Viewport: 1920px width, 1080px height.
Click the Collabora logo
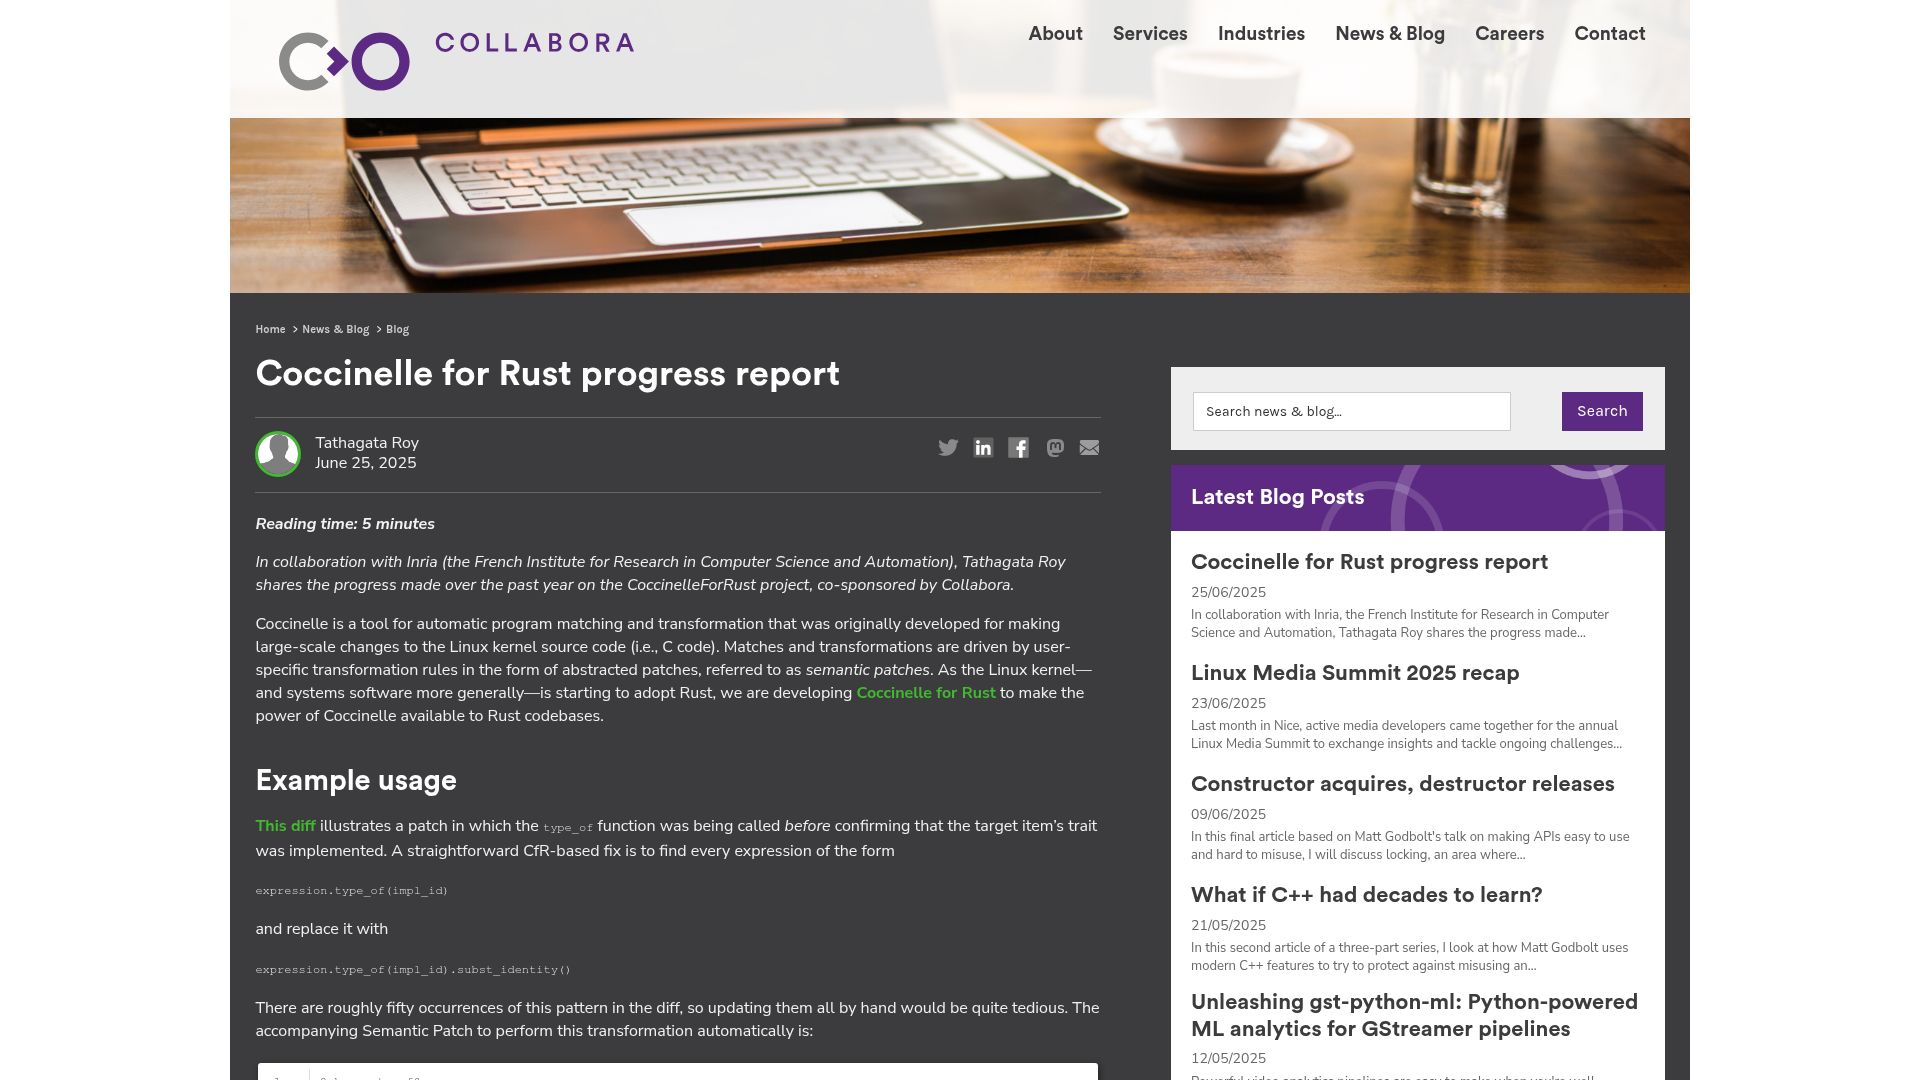[456, 60]
